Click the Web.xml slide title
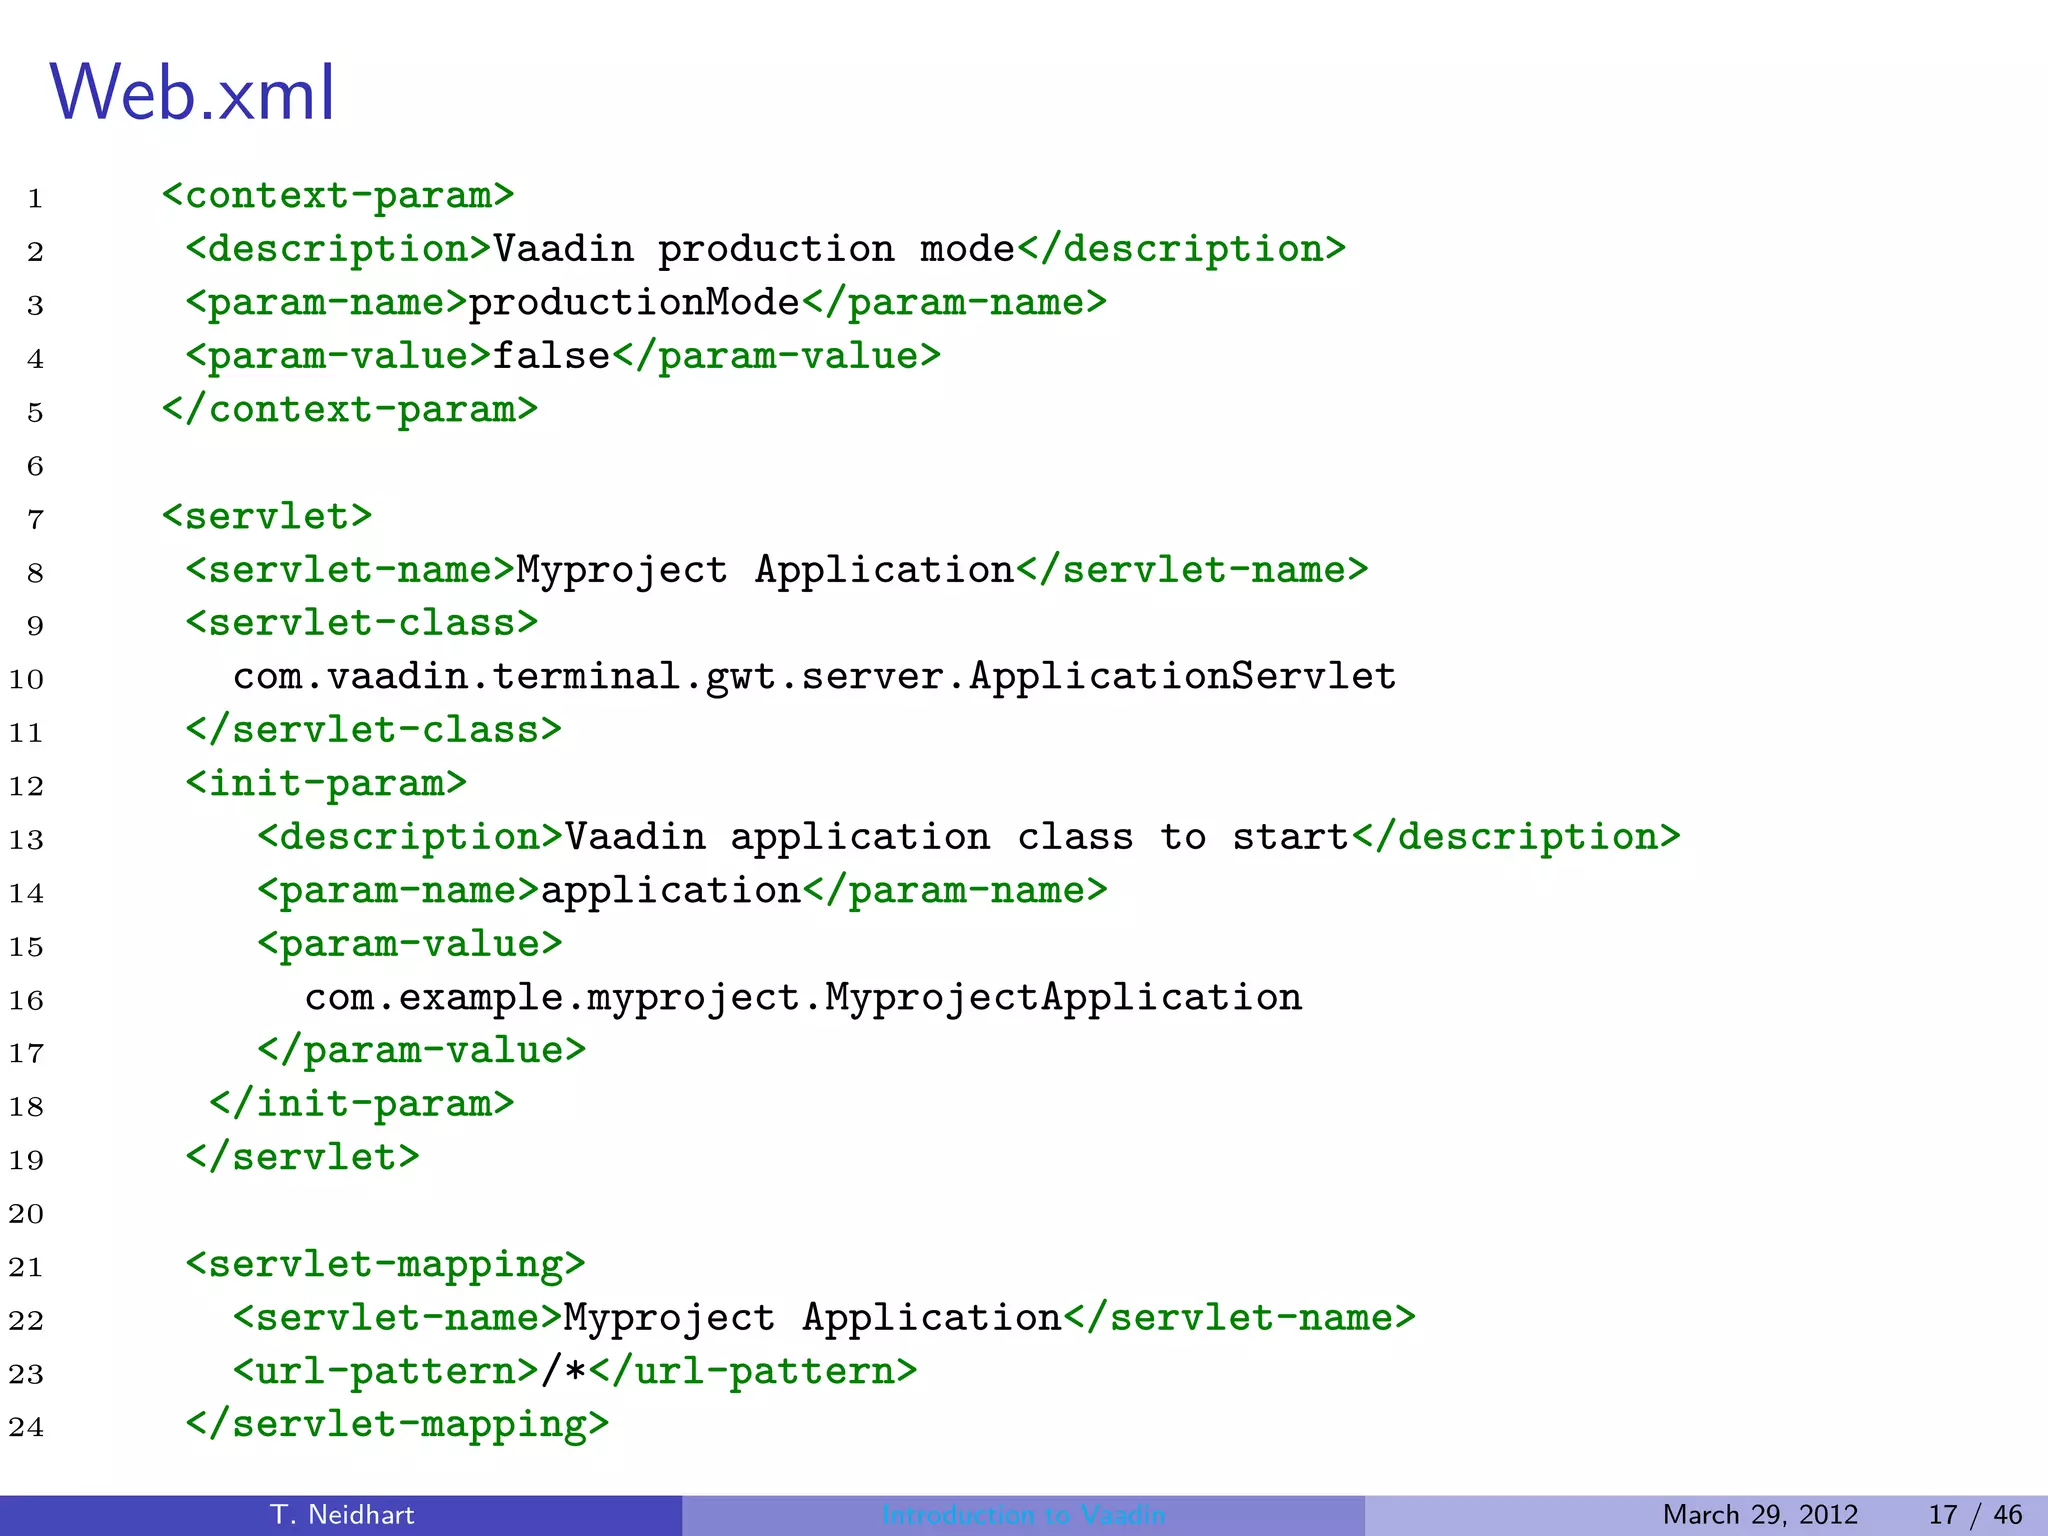The height and width of the screenshot is (1536, 2048). click(192, 93)
